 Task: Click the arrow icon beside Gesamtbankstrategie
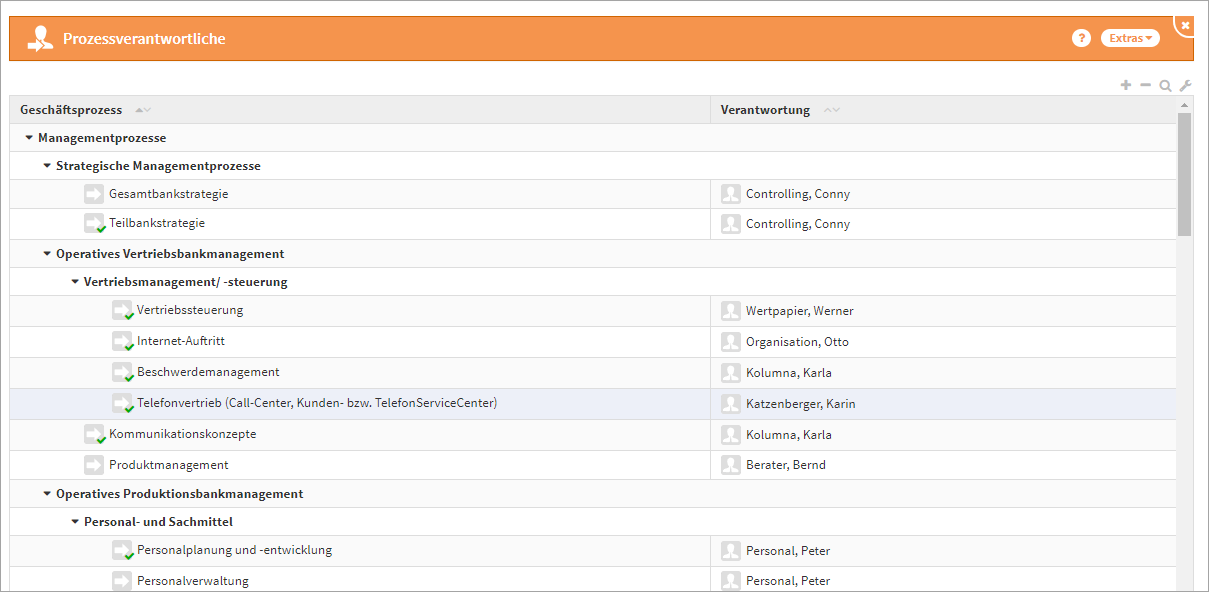pos(94,194)
